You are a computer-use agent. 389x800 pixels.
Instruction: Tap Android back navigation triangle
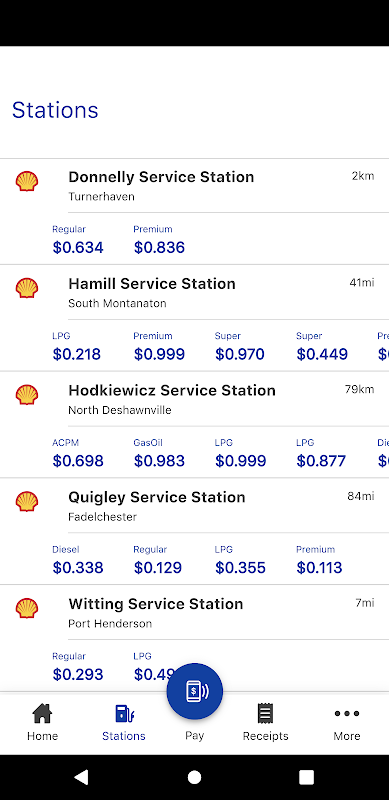point(82,777)
